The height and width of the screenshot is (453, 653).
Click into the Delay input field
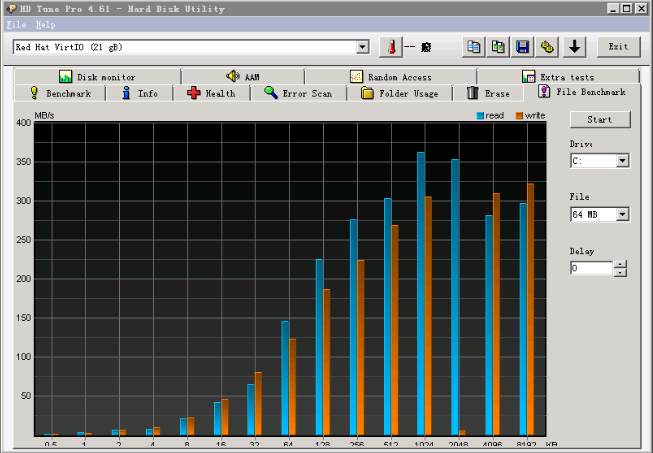(591, 268)
